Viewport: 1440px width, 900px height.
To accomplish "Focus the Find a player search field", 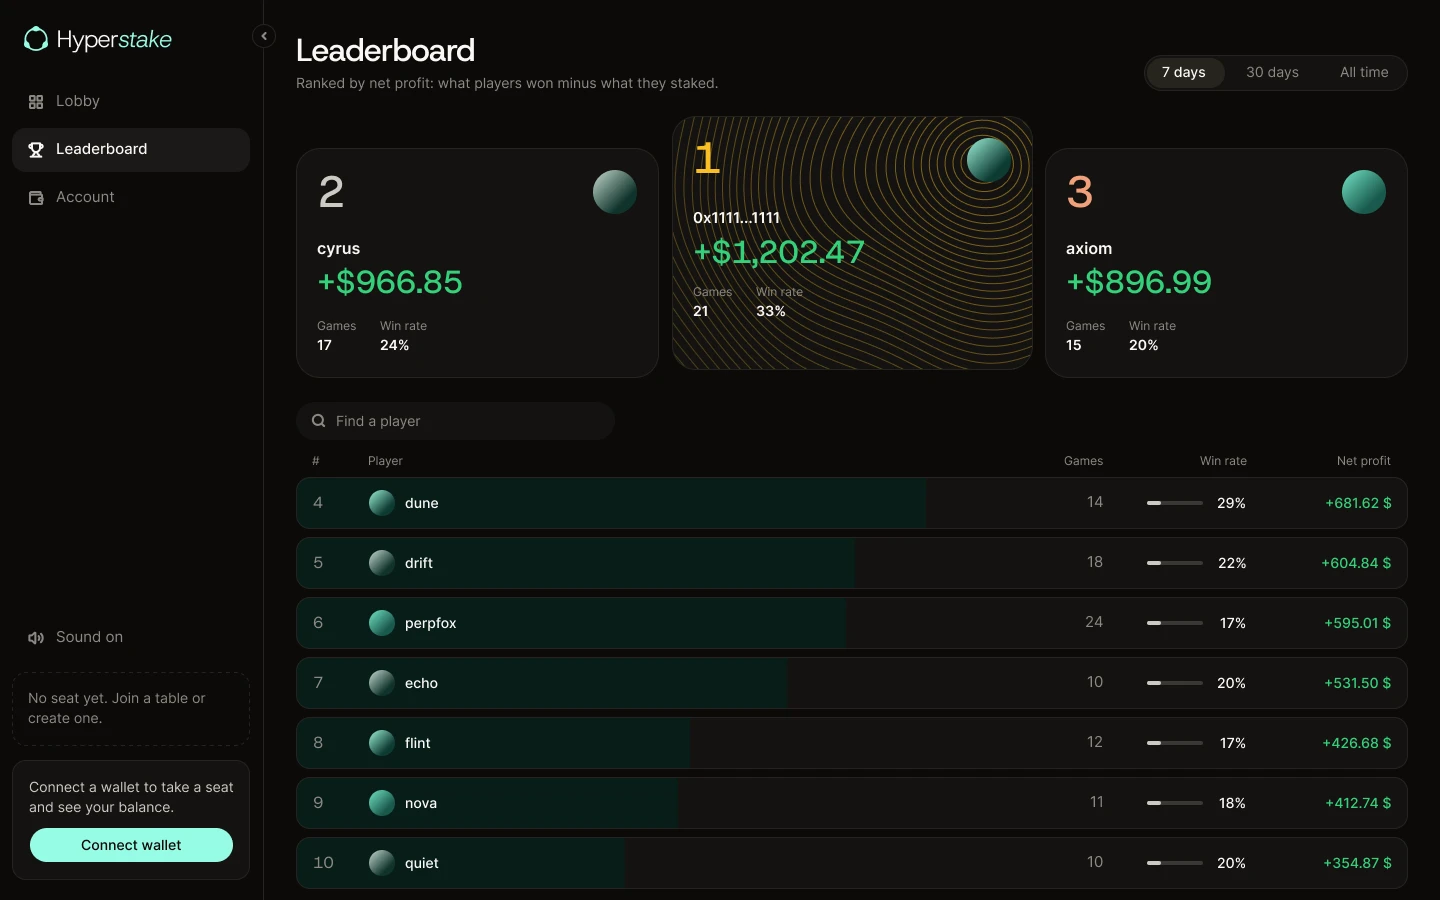I will coord(455,421).
